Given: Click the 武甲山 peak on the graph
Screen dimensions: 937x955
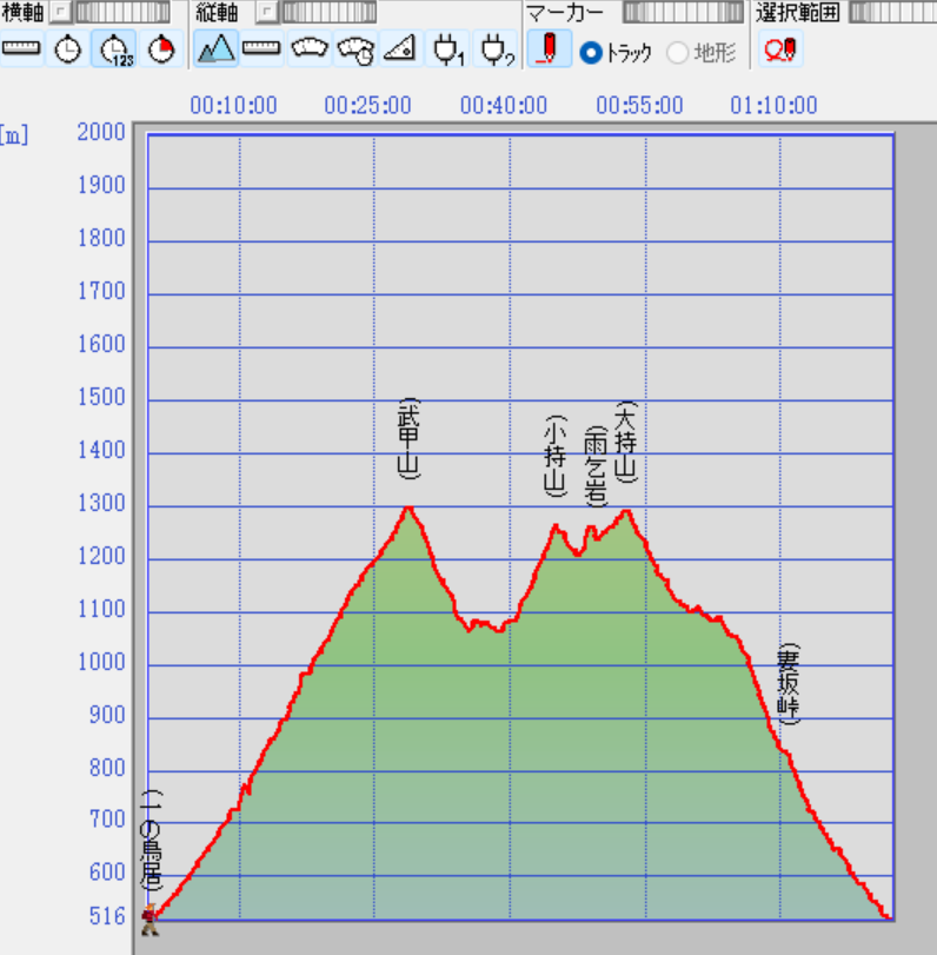Looking at the screenshot, I should tap(409, 507).
